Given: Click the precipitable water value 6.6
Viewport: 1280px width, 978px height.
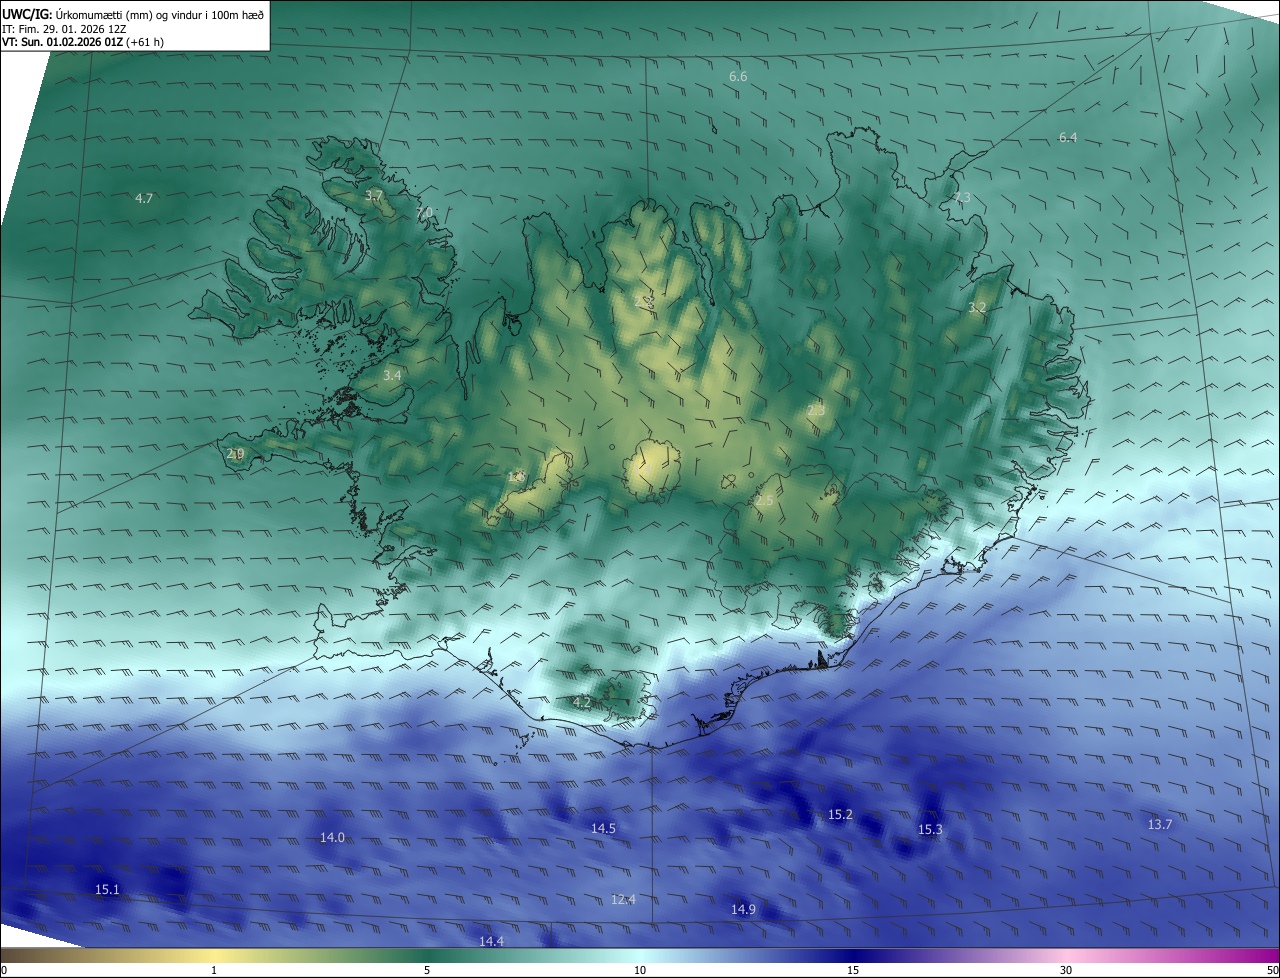Looking at the screenshot, I should pyautogui.click(x=738, y=76).
